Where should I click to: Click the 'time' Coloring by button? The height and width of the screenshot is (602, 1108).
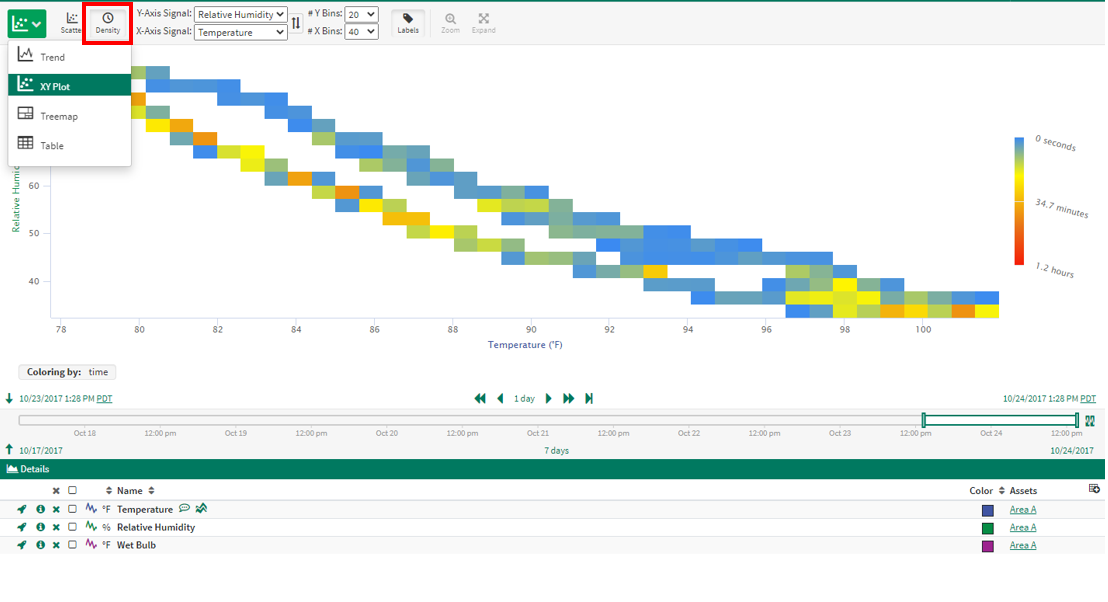(99, 373)
